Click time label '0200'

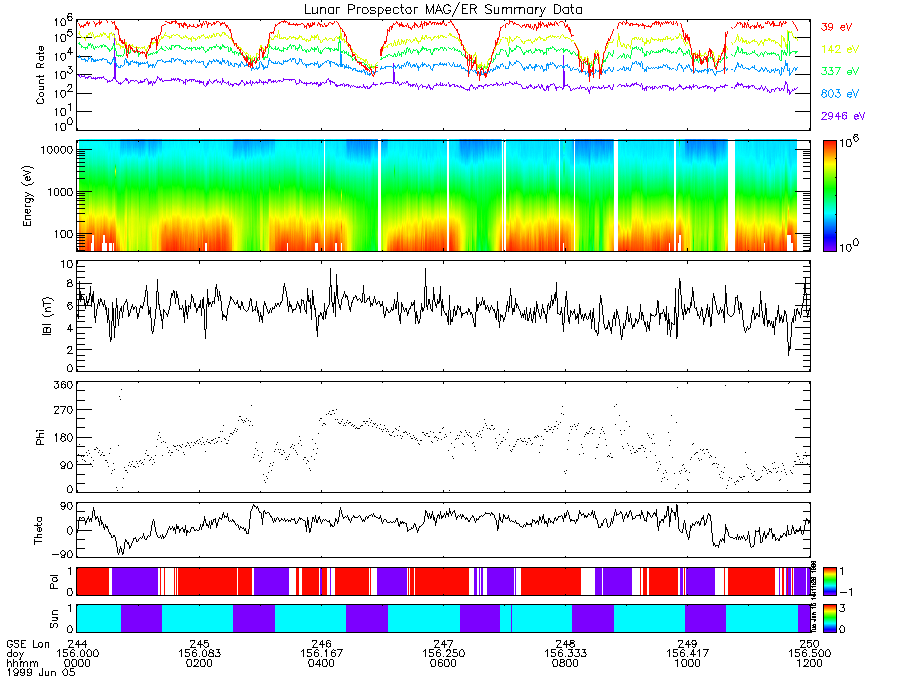199,663
